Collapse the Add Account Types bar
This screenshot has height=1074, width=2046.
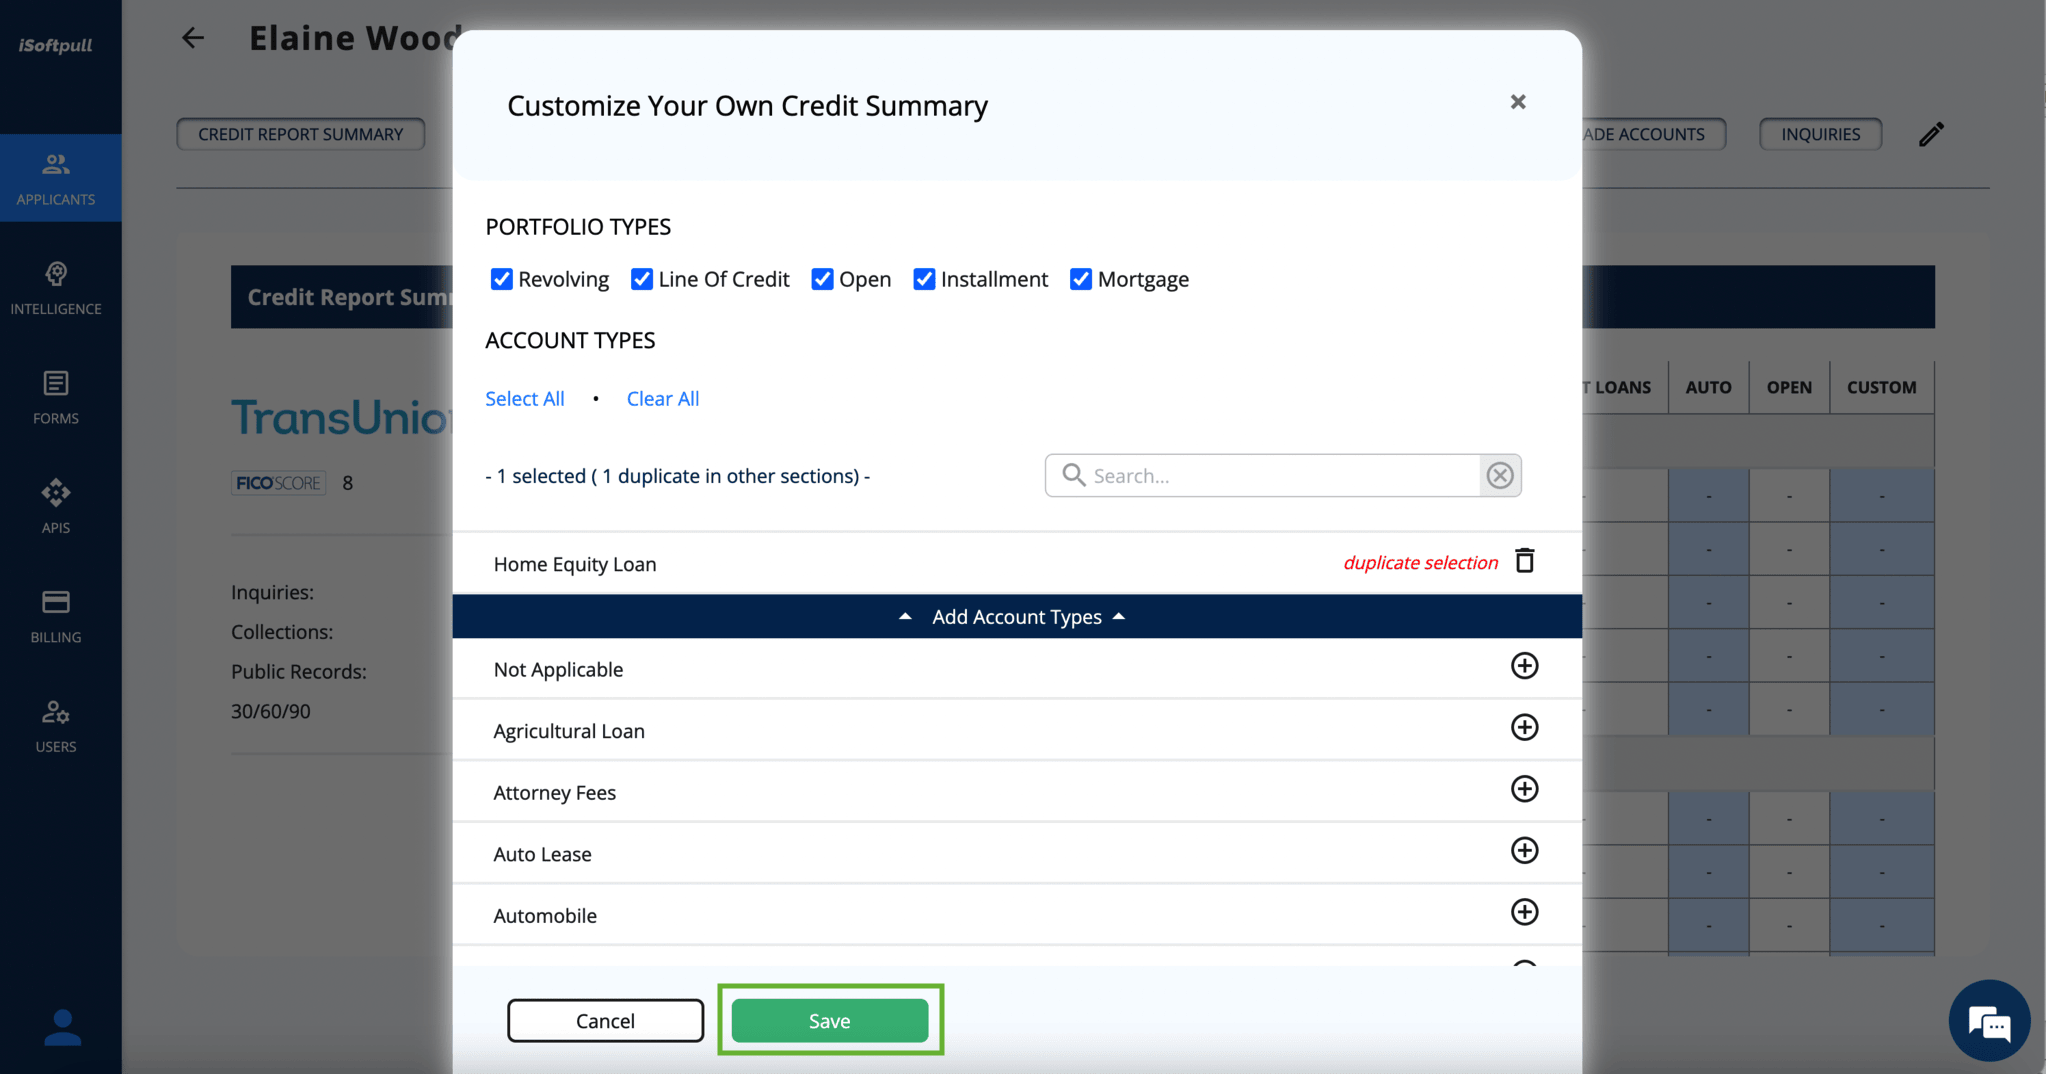coord(1016,617)
